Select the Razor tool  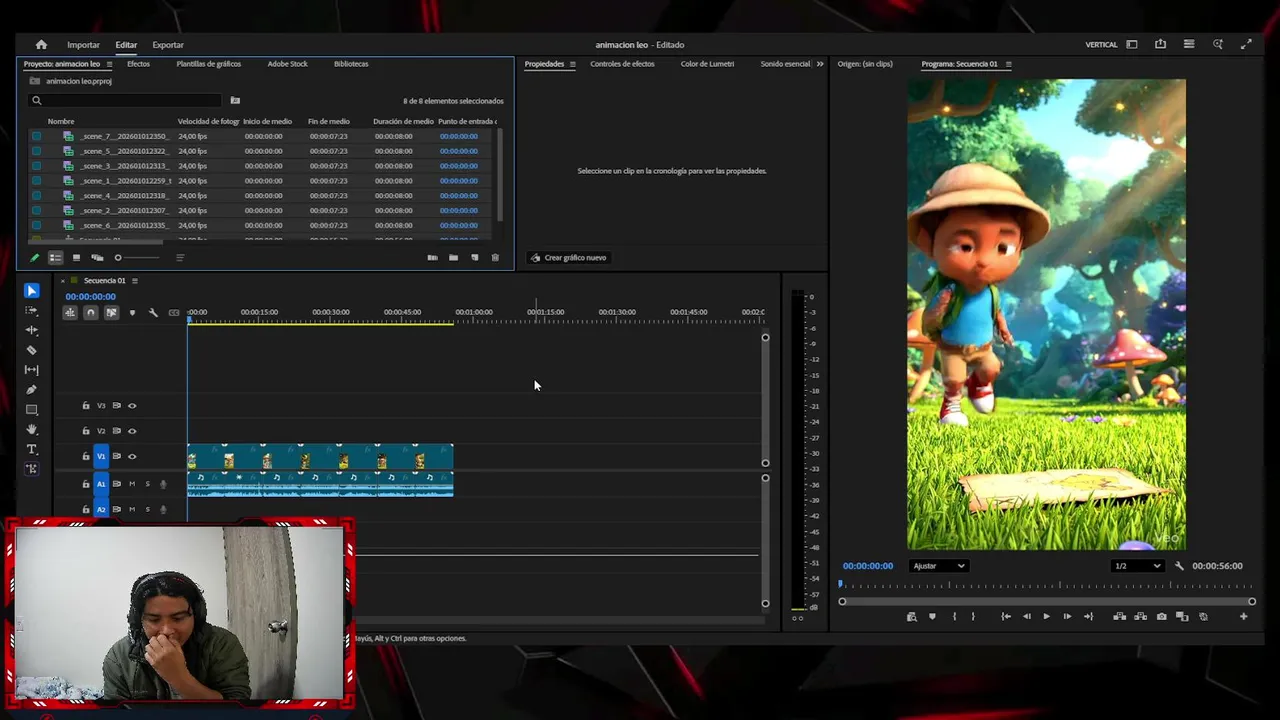click(x=32, y=350)
